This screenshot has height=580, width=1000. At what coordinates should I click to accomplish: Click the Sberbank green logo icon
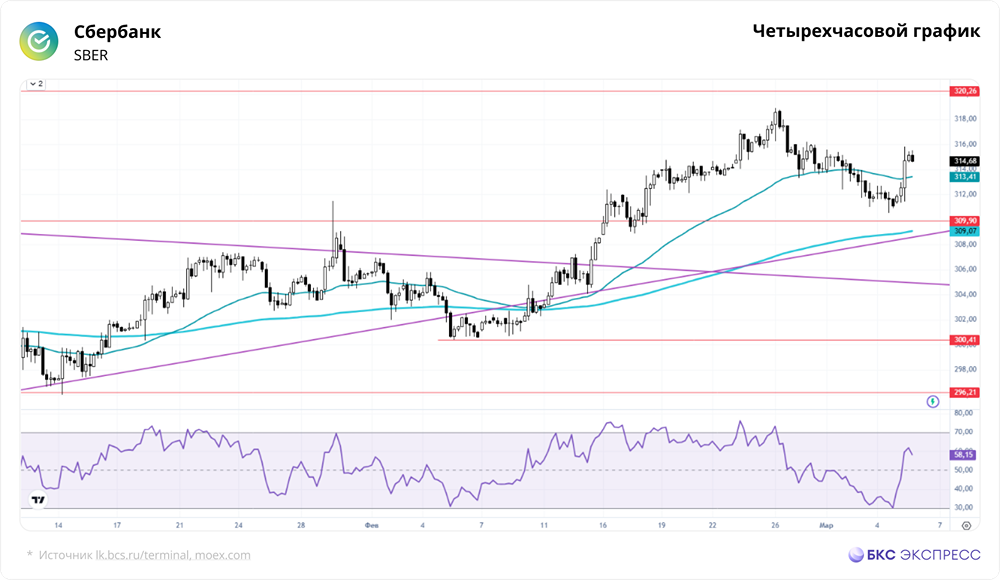click(39, 41)
